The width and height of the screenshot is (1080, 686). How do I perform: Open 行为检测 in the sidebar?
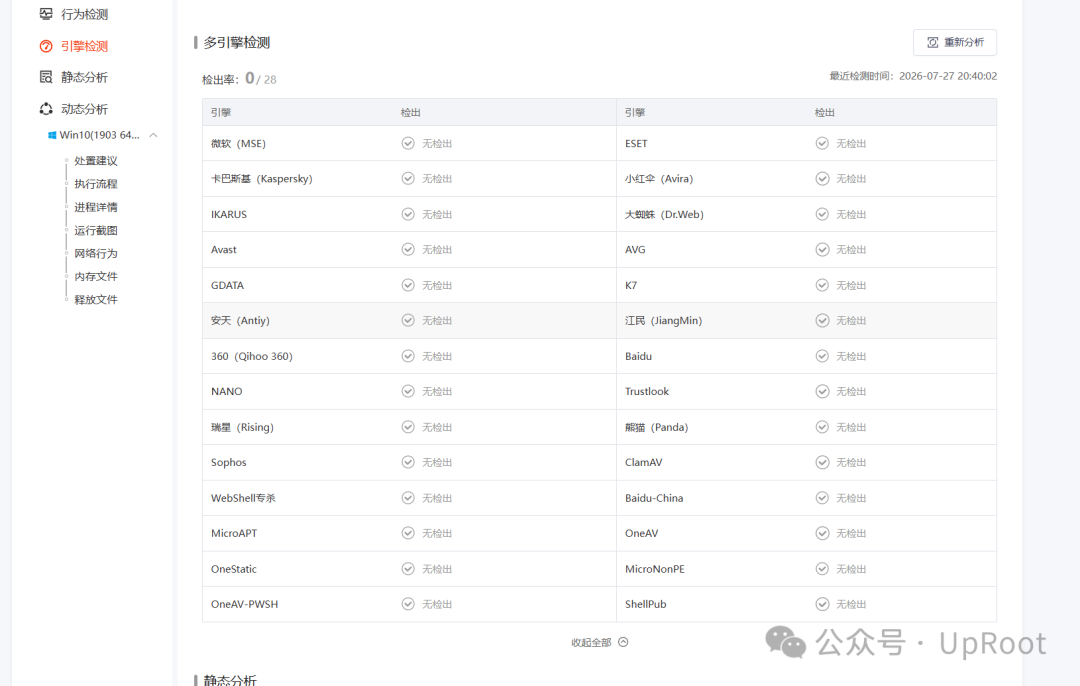pyautogui.click(x=84, y=14)
